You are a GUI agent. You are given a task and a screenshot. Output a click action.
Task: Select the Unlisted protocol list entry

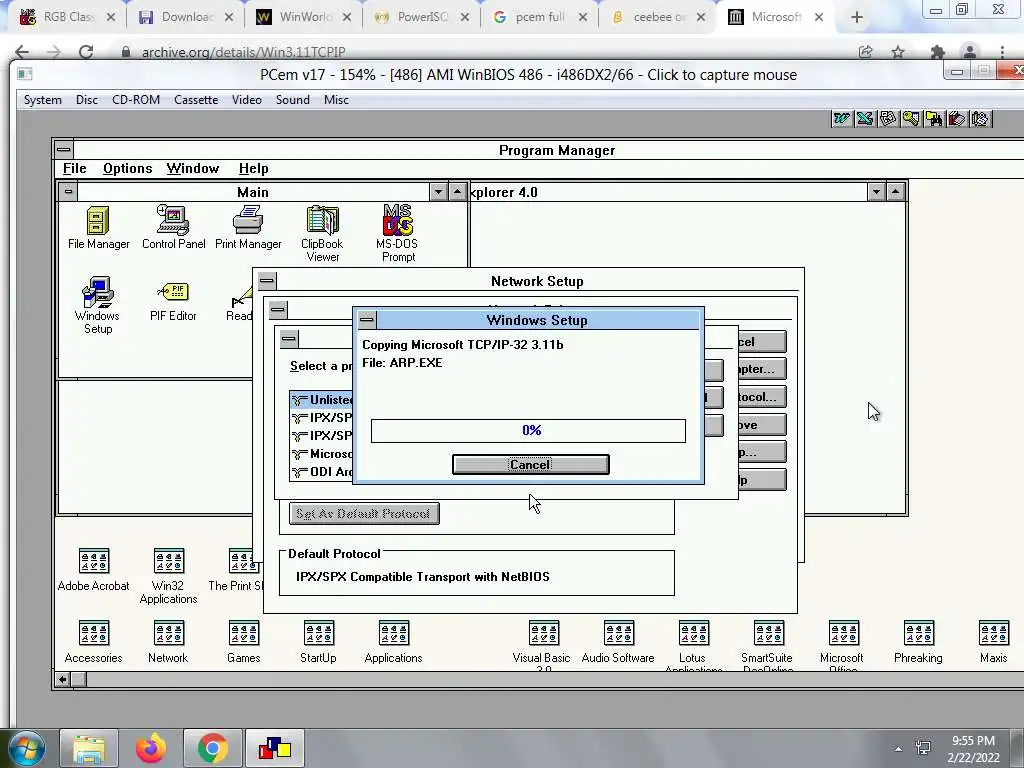(x=322, y=400)
